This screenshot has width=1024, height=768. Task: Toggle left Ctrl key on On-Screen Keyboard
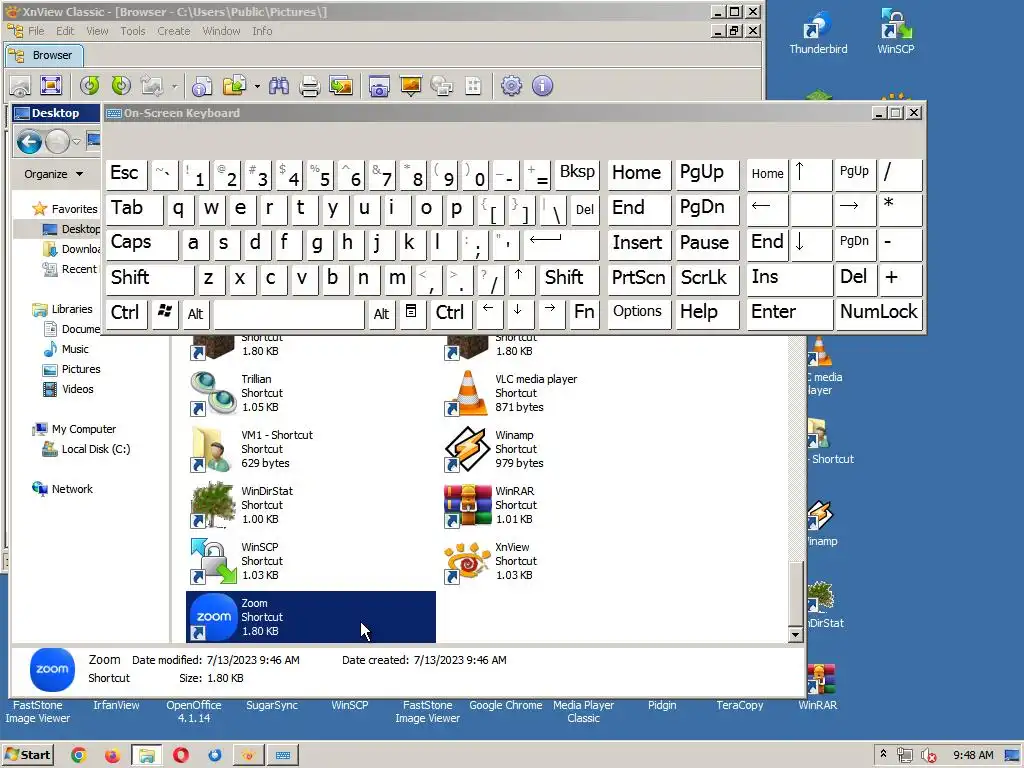coord(126,313)
